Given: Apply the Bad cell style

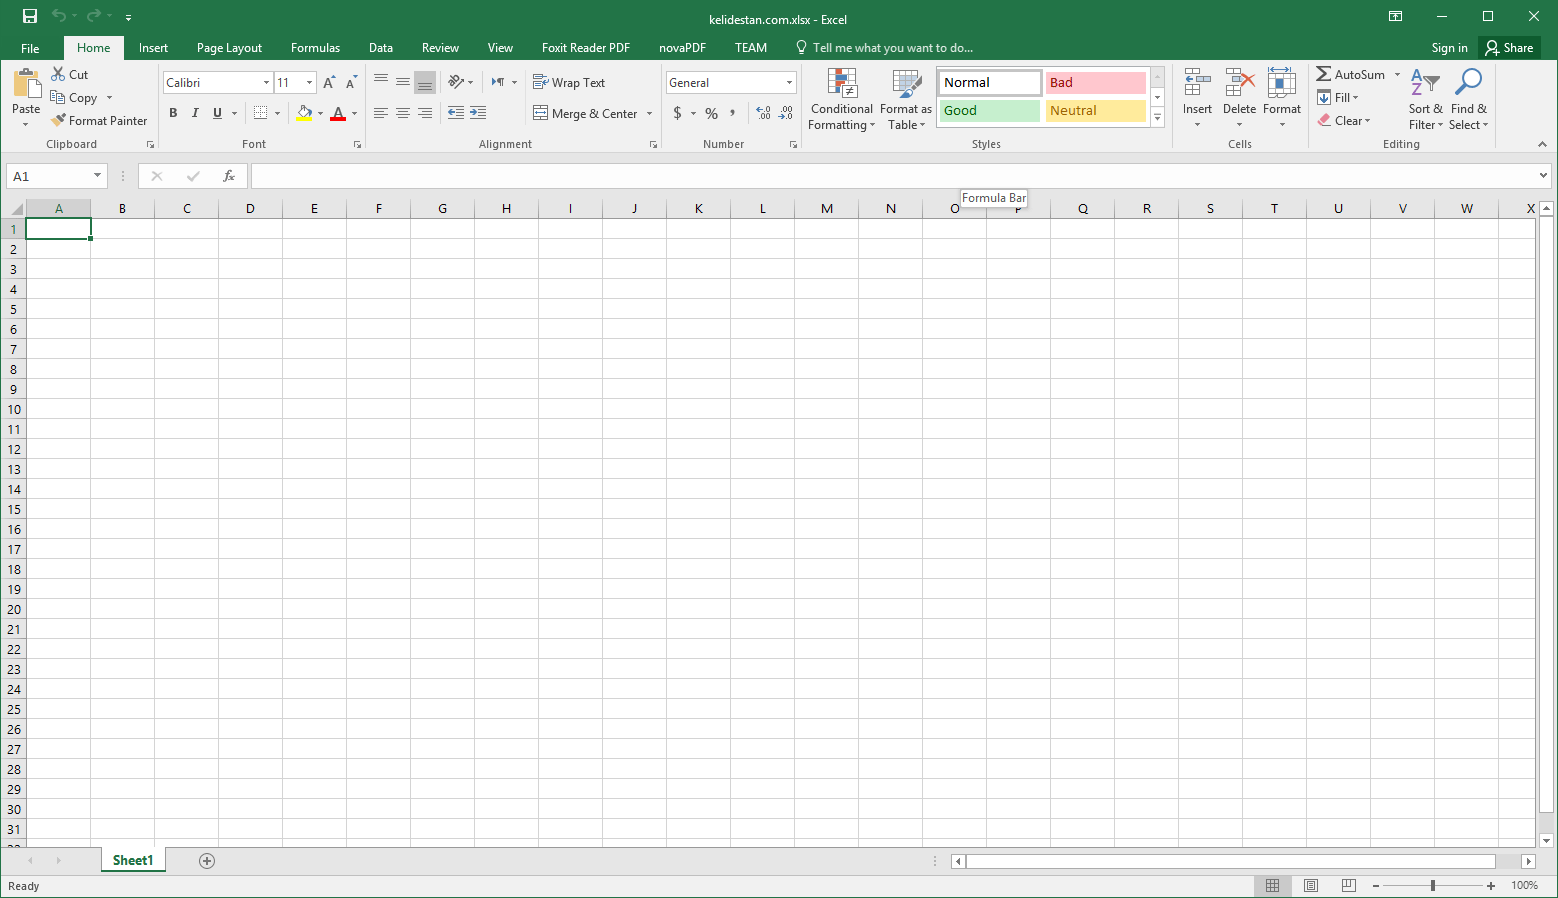Looking at the screenshot, I should (x=1096, y=83).
